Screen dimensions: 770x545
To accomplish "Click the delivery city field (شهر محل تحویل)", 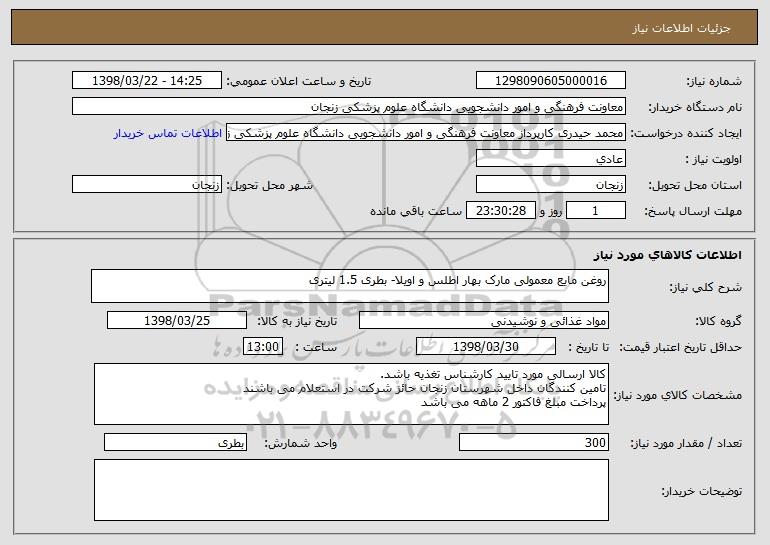I will click(147, 185).
